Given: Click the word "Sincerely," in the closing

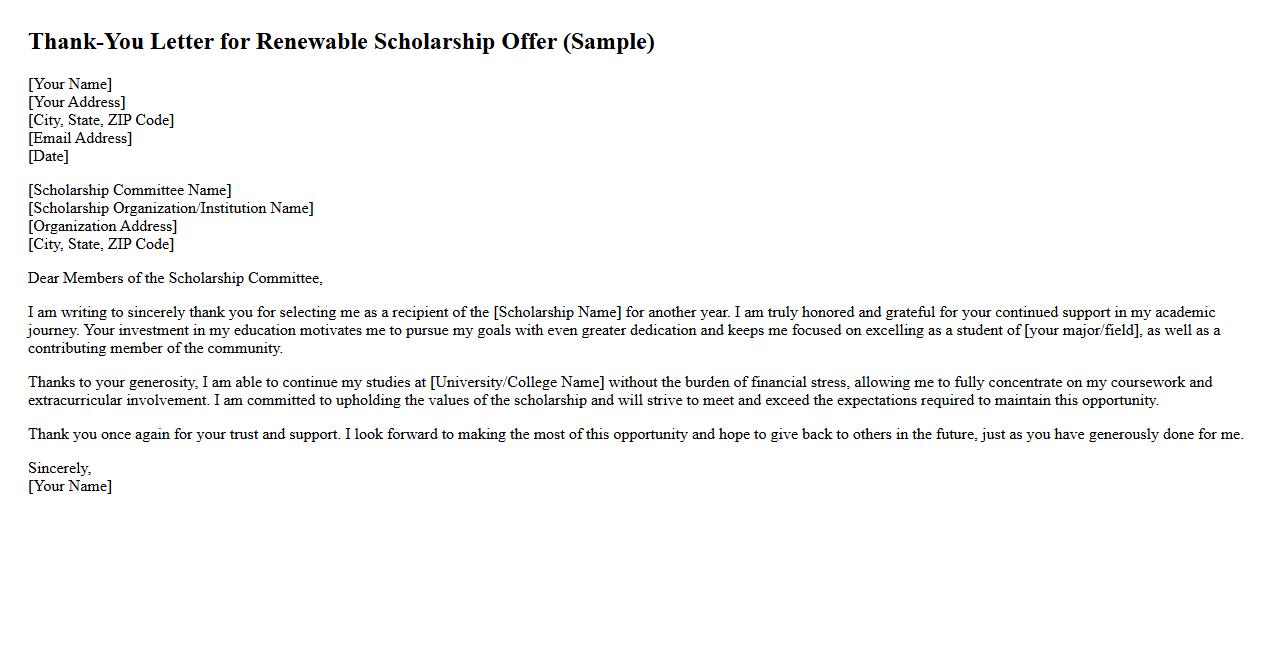Looking at the screenshot, I should 59,468.
